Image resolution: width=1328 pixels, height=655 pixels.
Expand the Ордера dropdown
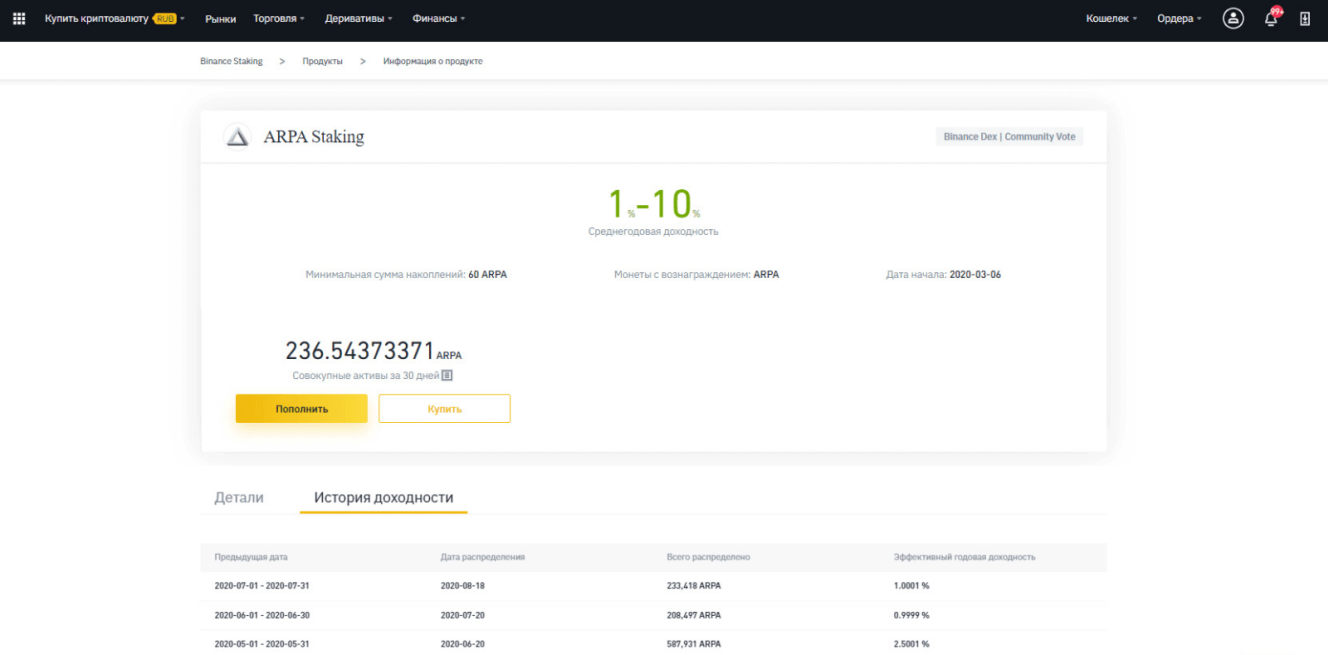1178,17
